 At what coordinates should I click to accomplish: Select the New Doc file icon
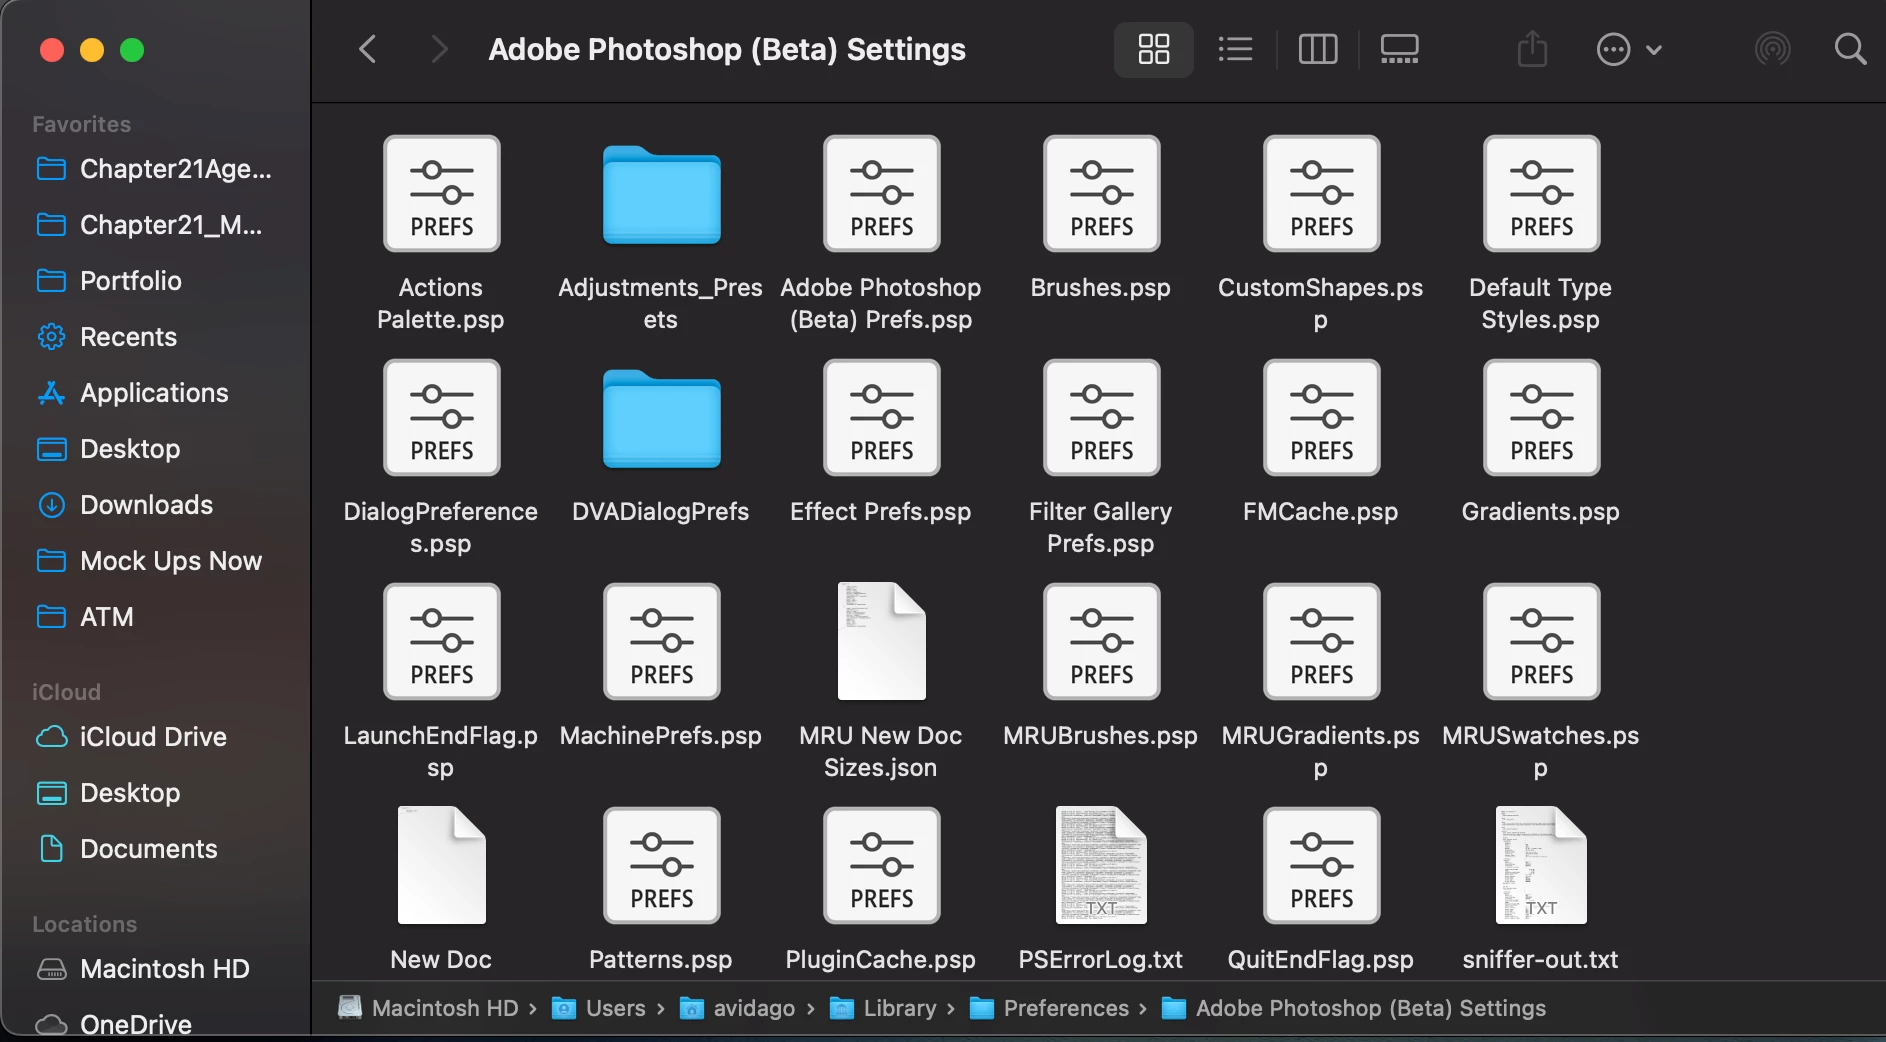click(x=441, y=865)
